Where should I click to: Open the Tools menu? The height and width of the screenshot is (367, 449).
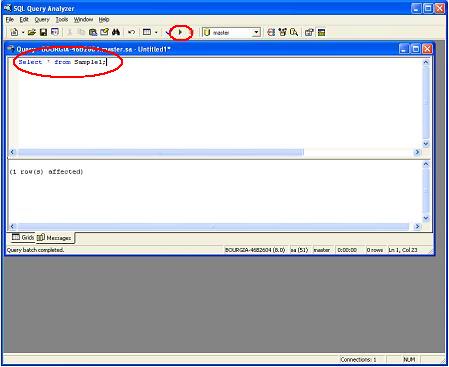point(62,20)
